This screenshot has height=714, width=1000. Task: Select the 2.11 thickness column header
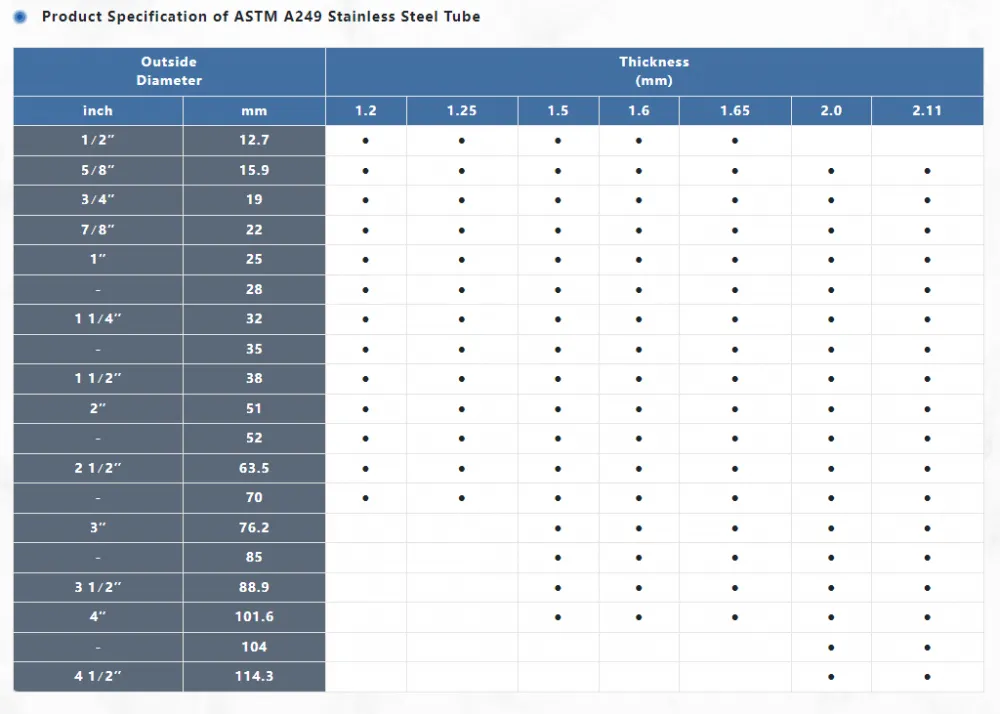pyautogui.click(x=927, y=111)
